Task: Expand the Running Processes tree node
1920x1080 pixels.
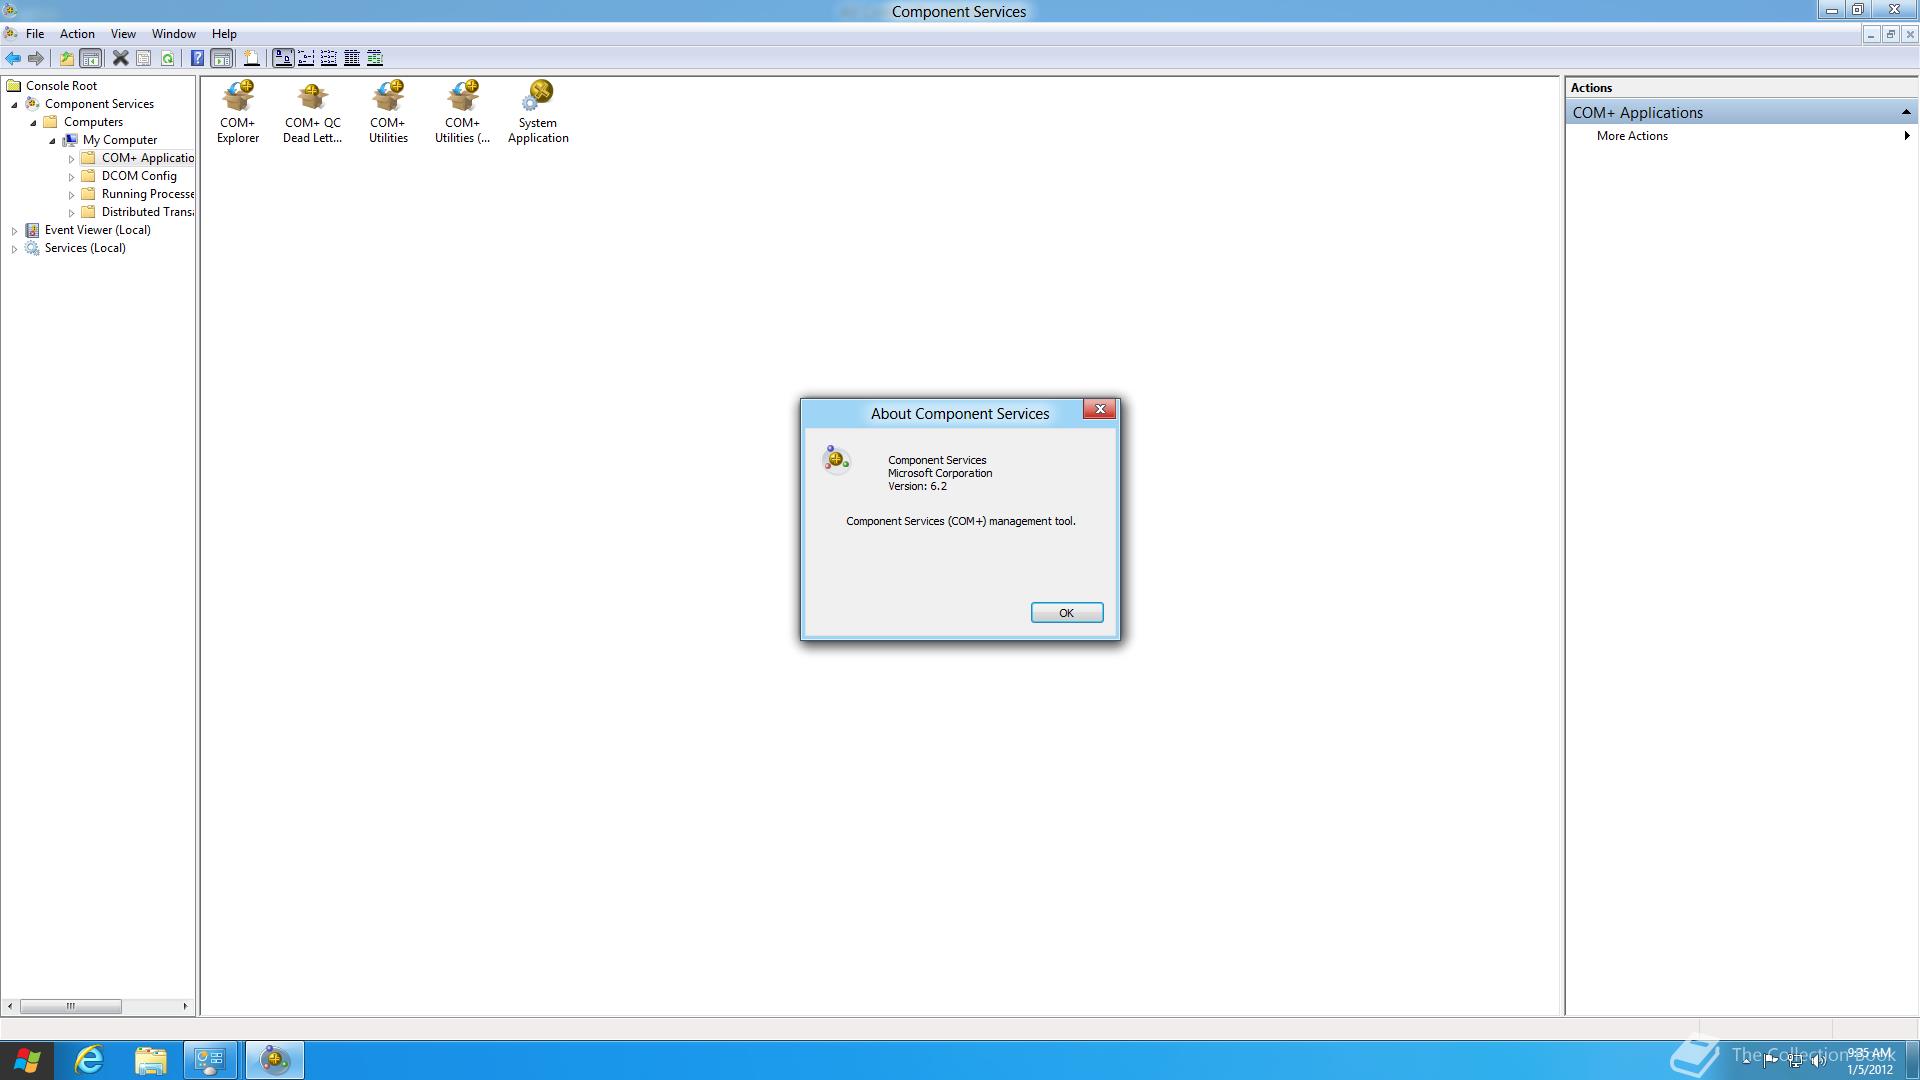Action: 72,195
